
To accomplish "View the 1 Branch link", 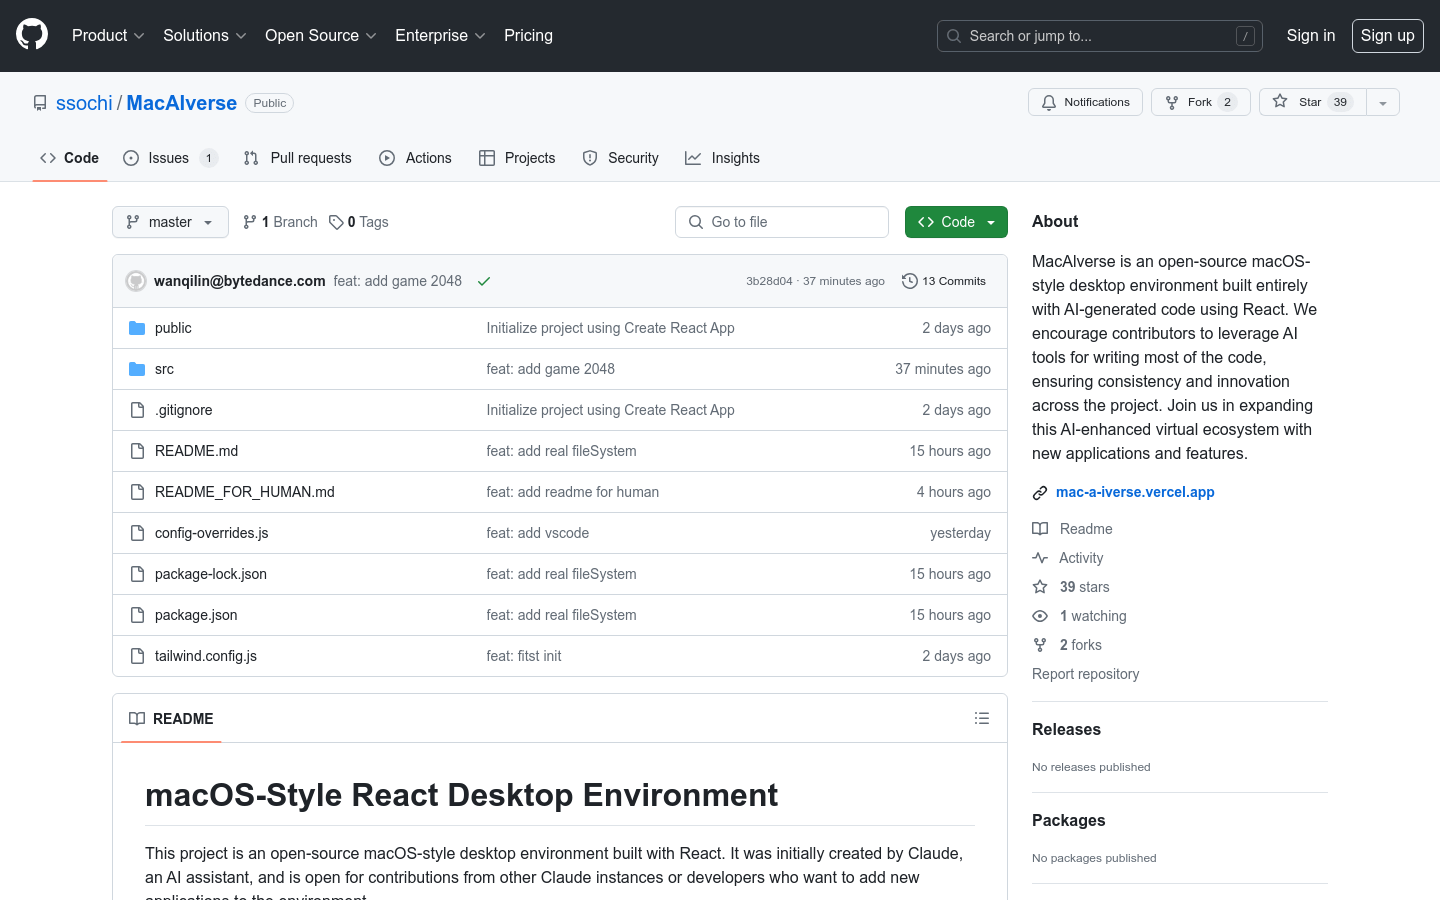I will point(280,222).
